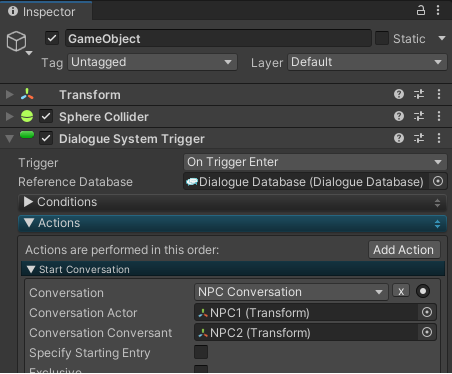Open the Trigger dropdown On Trigger Enter

coord(315,162)
